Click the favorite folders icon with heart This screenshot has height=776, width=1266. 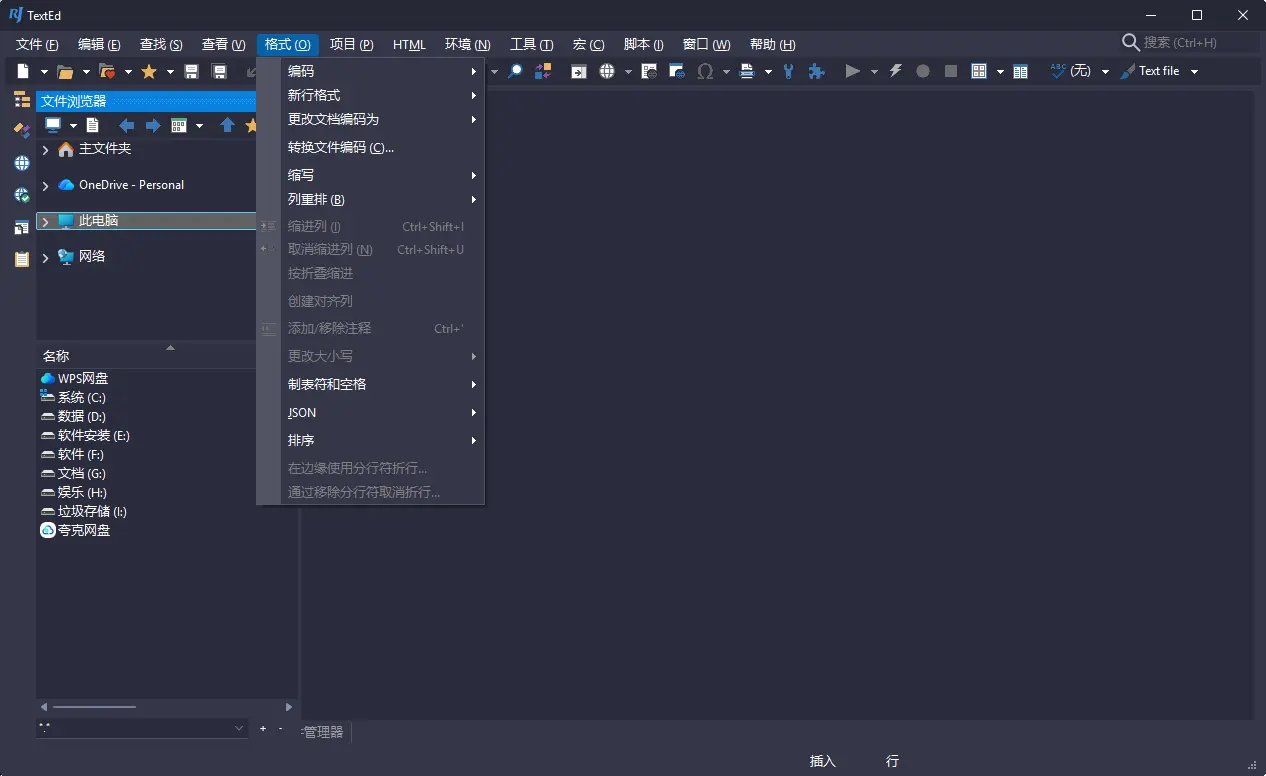107,71
